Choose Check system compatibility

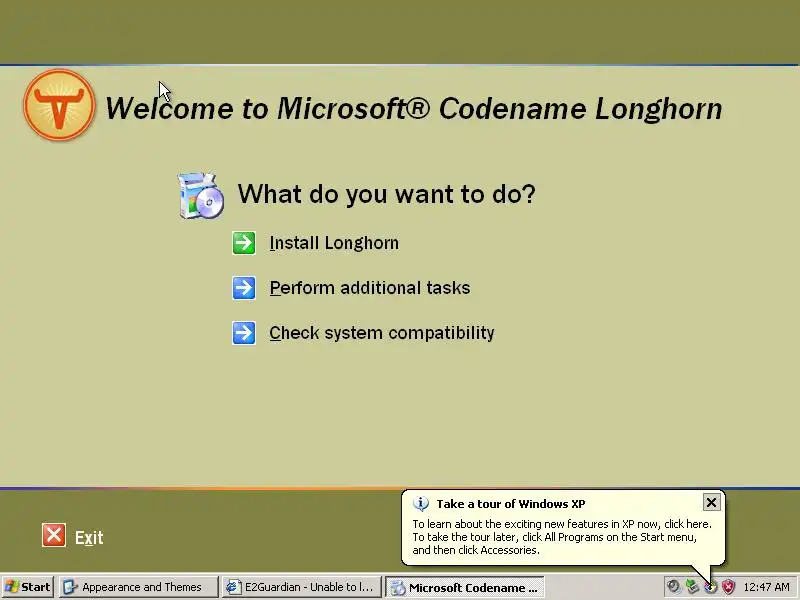[382, 333]
